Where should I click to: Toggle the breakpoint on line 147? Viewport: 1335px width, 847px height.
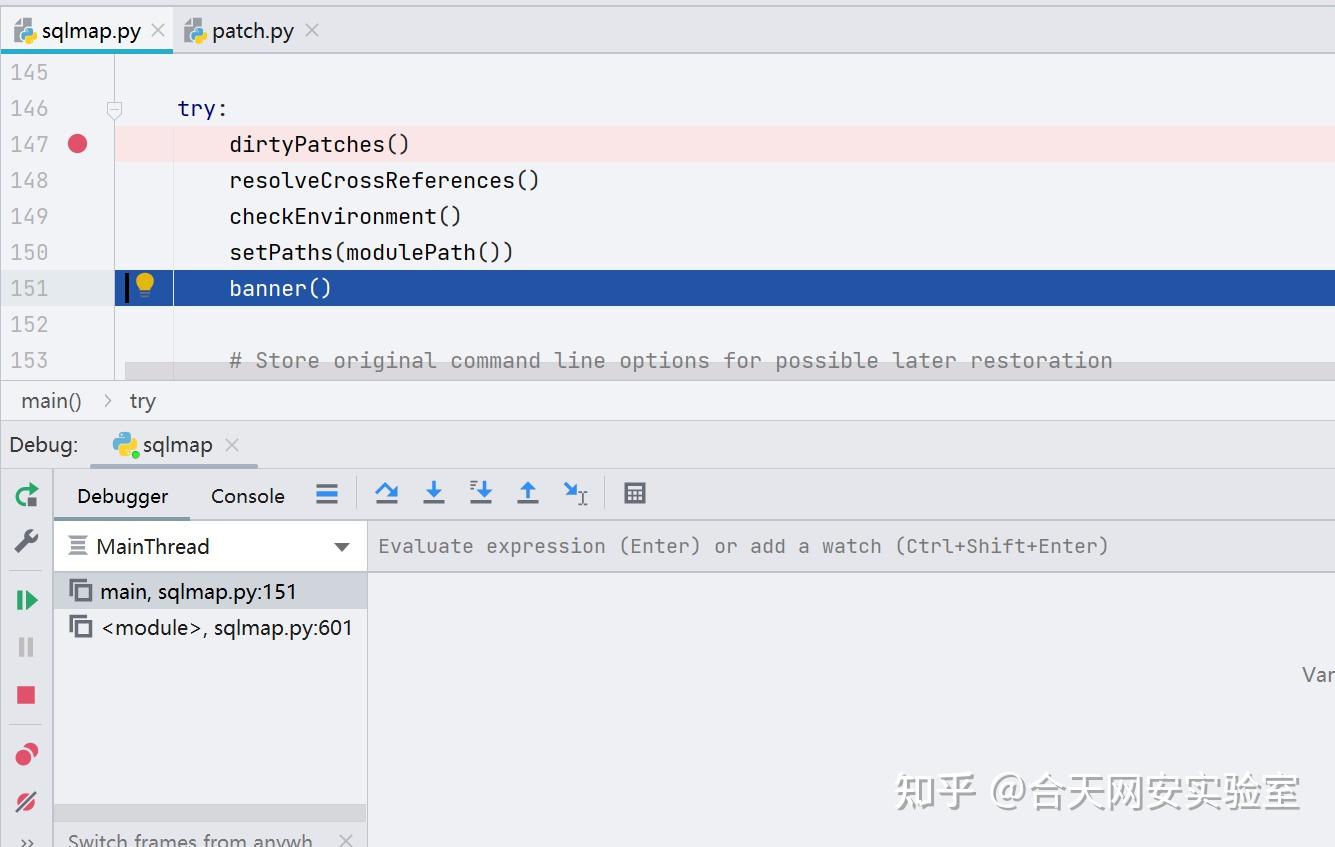[77, 144]
